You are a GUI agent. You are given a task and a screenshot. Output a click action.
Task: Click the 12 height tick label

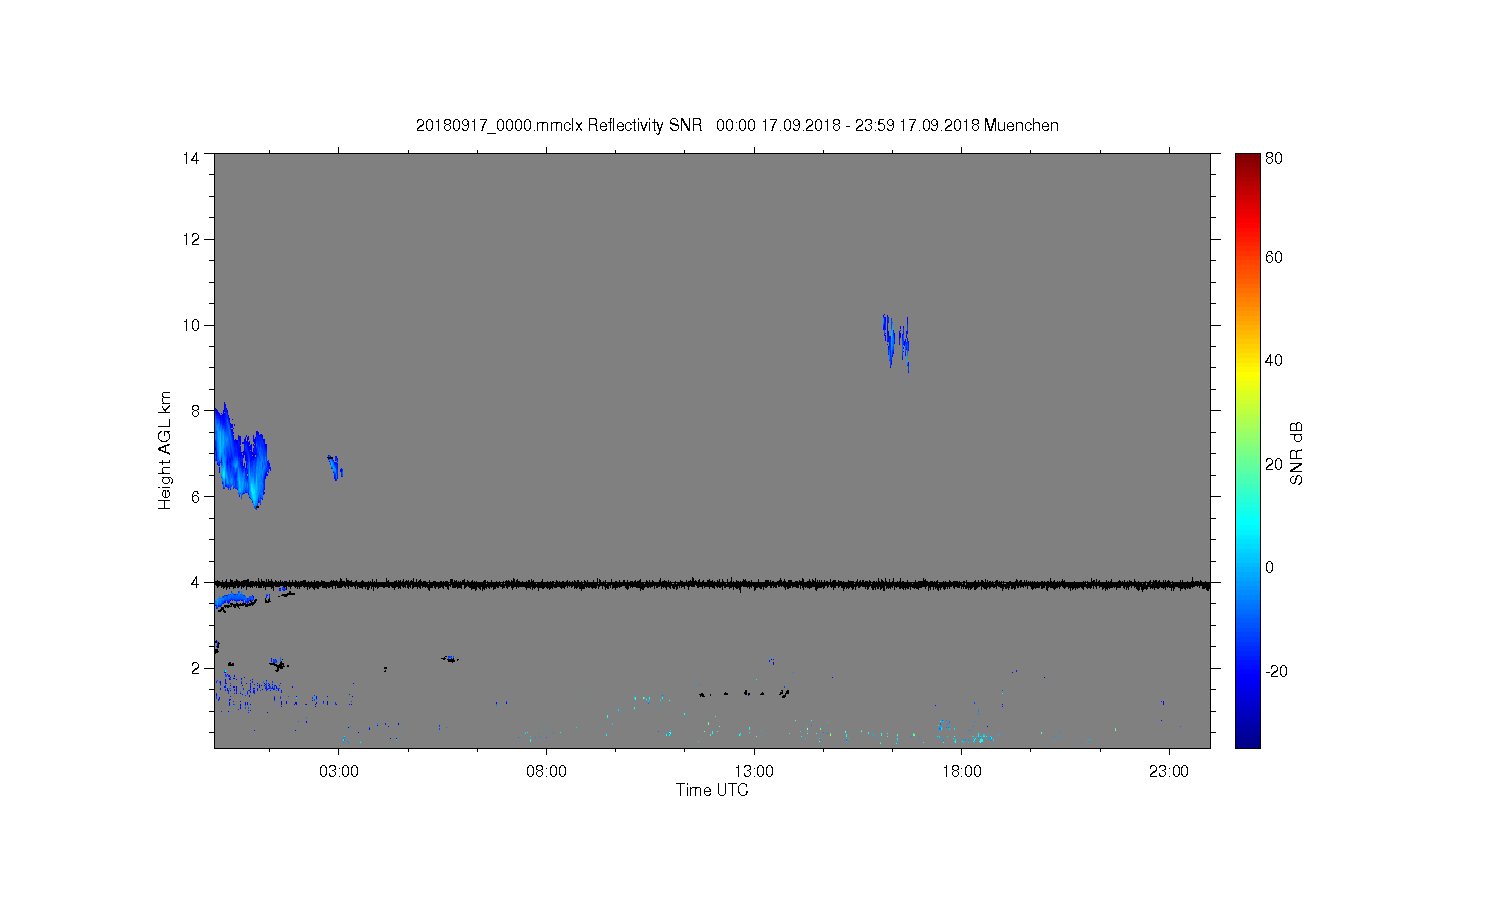(191, 239)
